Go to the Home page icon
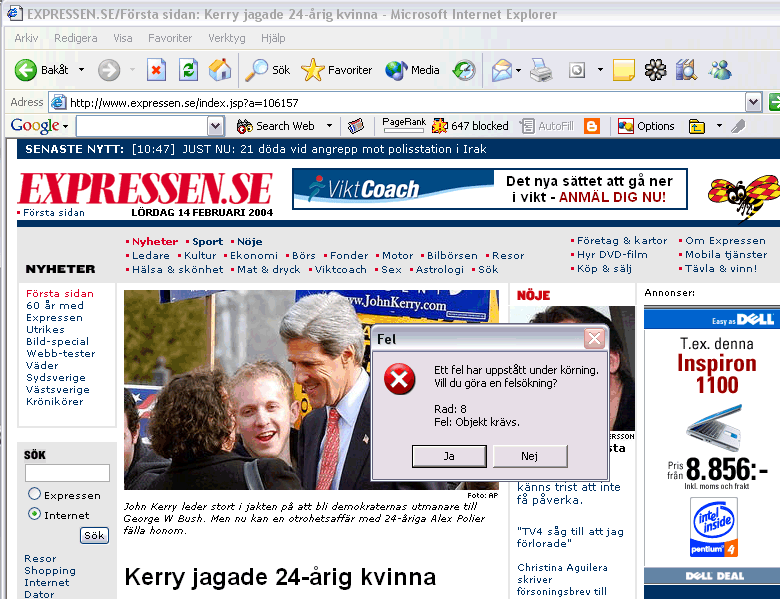780x599 pixels. click(x=219, y=70)
